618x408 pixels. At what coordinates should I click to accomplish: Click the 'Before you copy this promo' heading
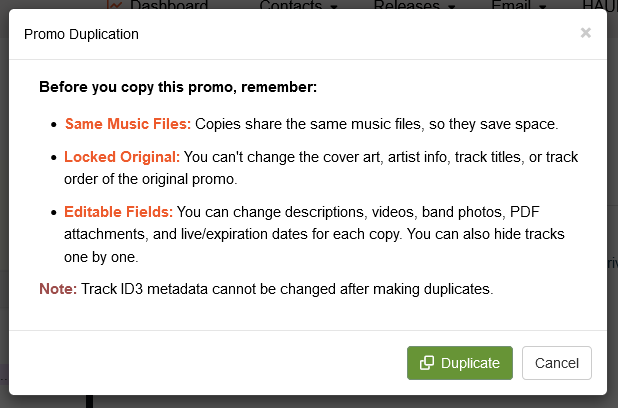click(178, 87)
